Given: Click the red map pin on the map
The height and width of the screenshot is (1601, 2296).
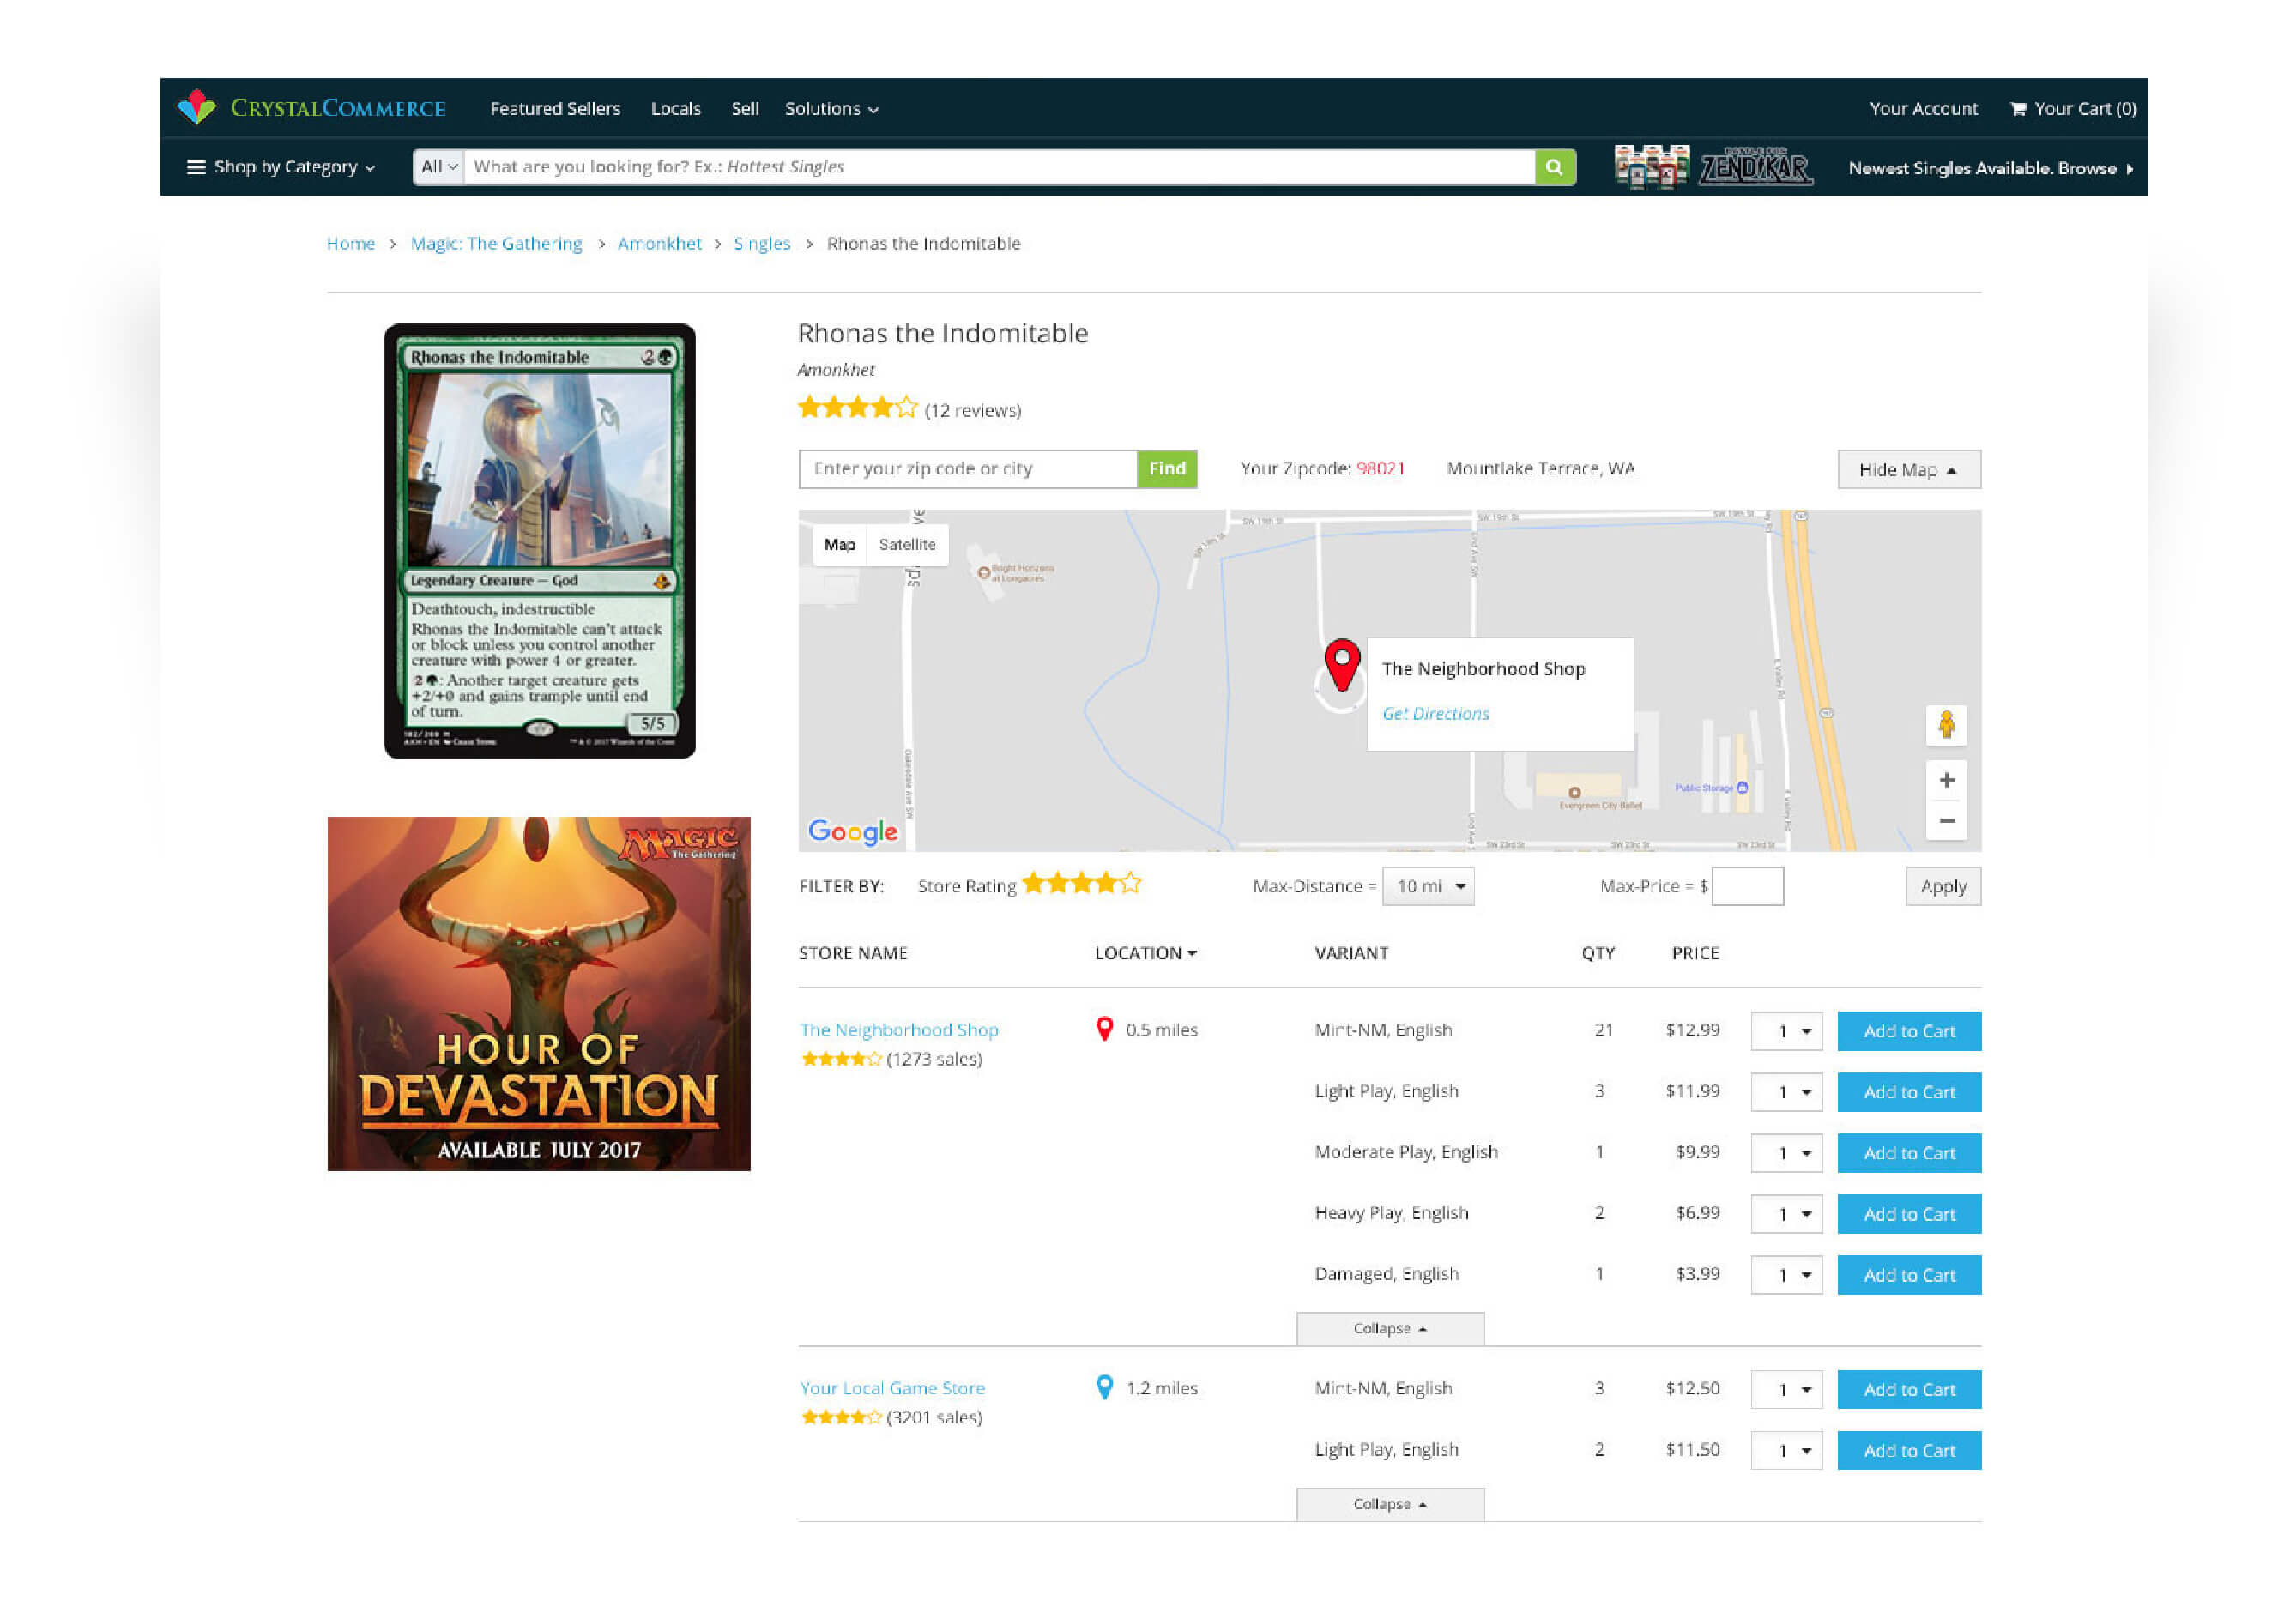Looking at the screenshot, I should (x=1341, y=665).
